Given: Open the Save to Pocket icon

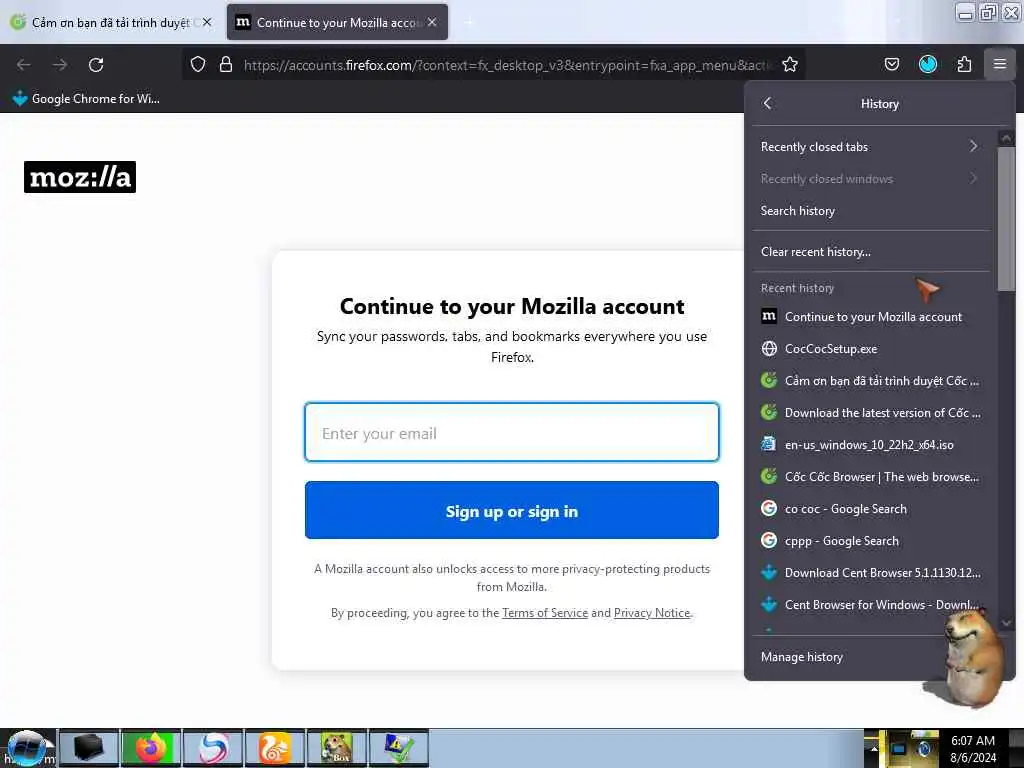Looking at the screenshot, I should point(891,65).
